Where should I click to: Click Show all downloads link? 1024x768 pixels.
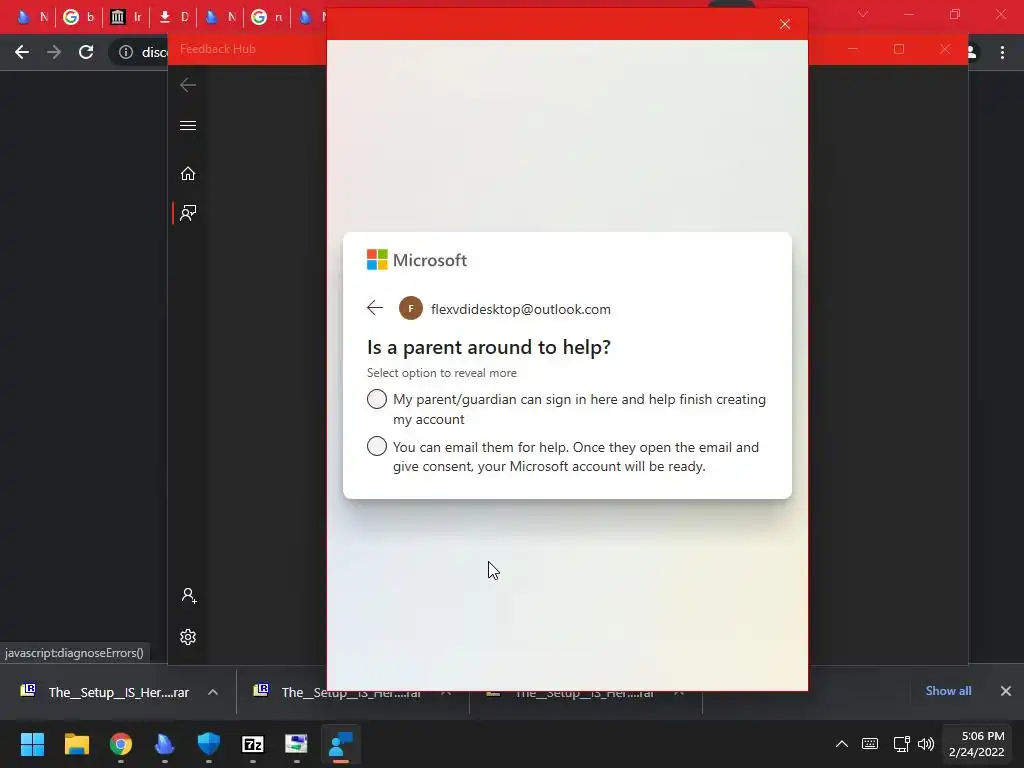pos(948,691)
